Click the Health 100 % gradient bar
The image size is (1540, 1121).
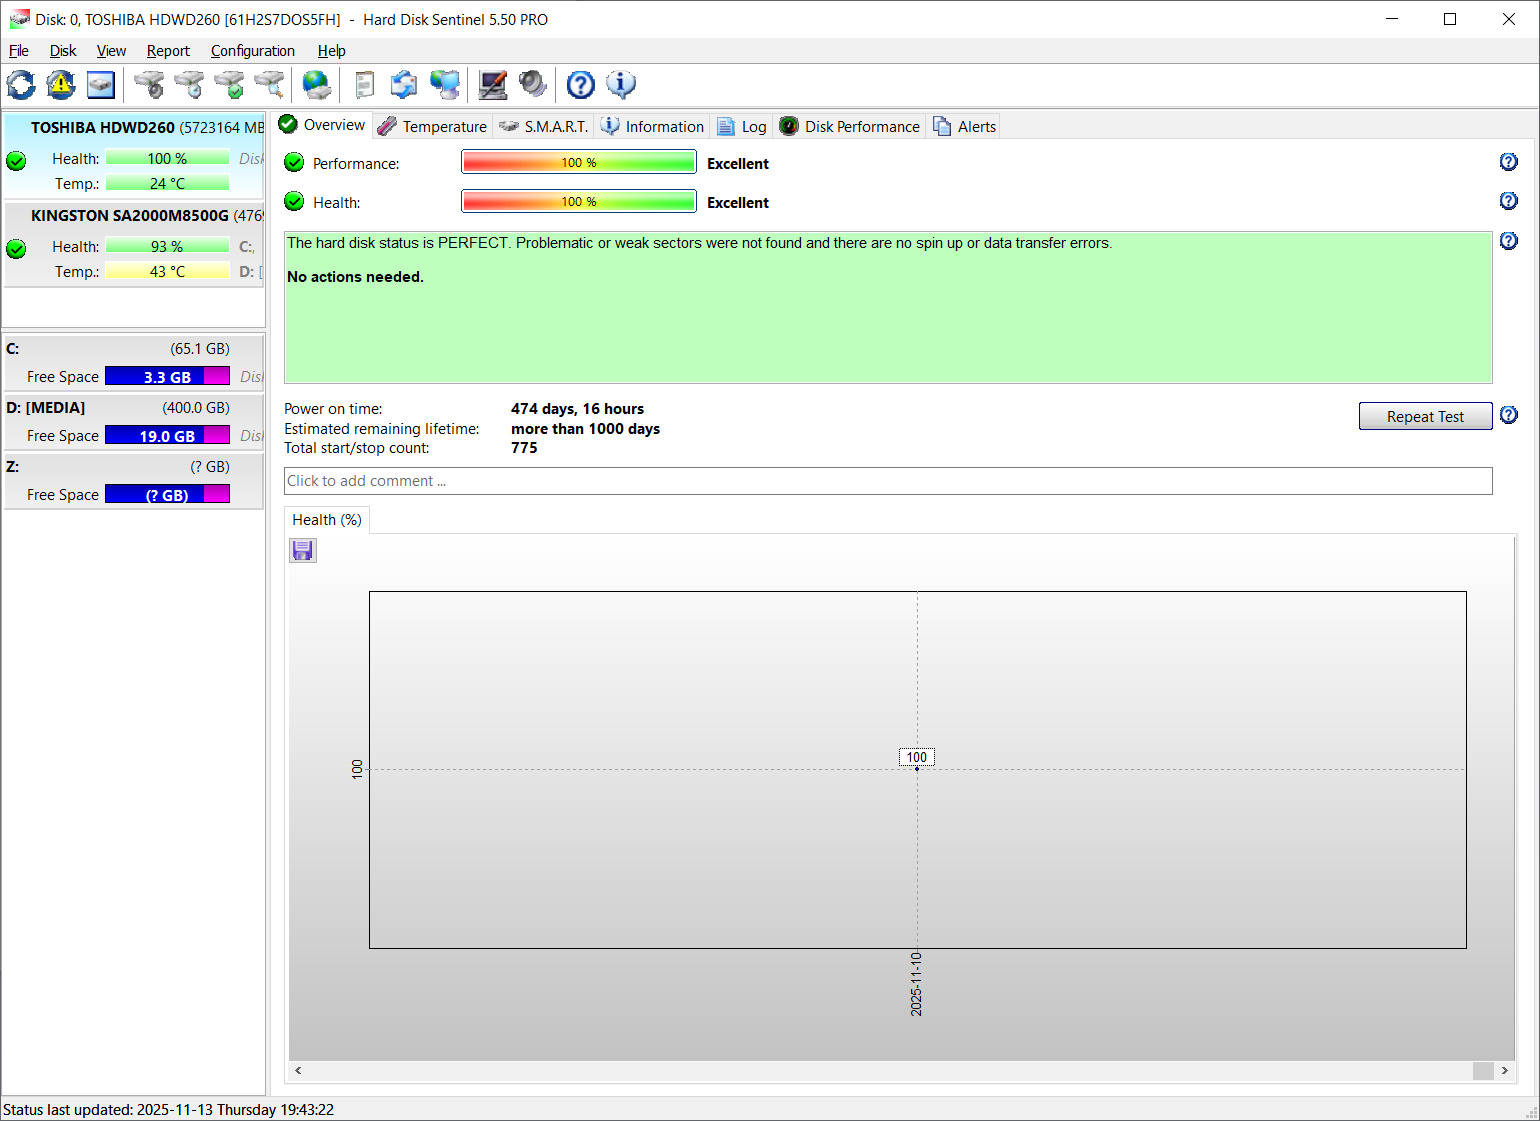click(579, 201)
